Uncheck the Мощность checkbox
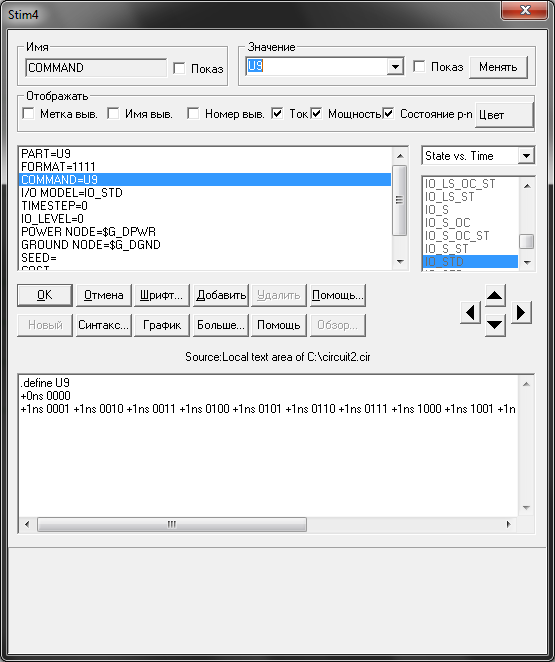Viewport: 555px width, 662px height. point(316,113)
